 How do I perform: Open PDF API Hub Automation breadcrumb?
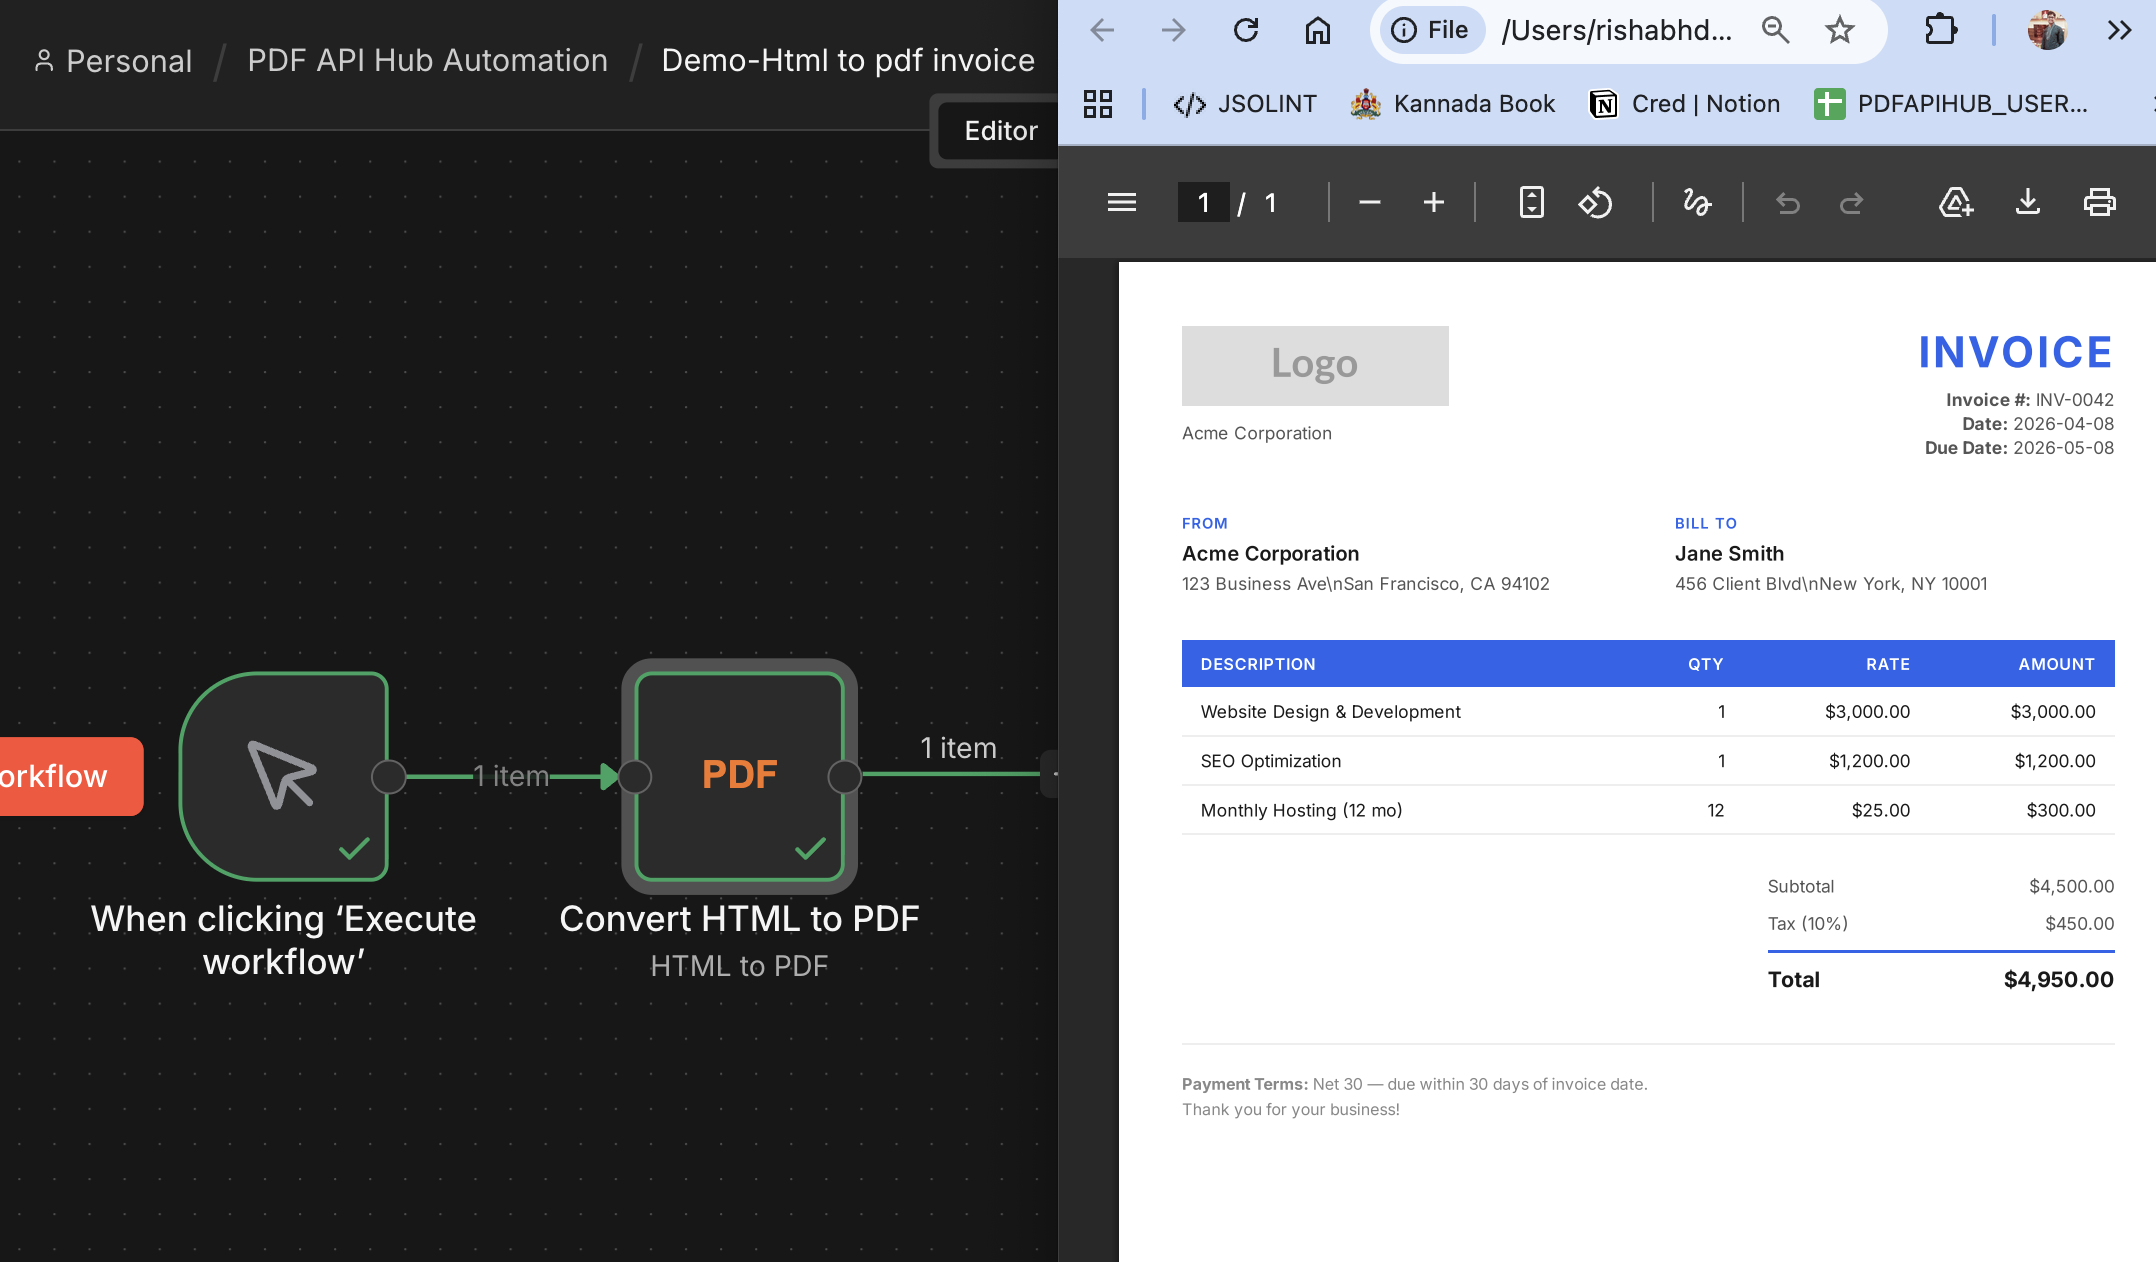427,61
